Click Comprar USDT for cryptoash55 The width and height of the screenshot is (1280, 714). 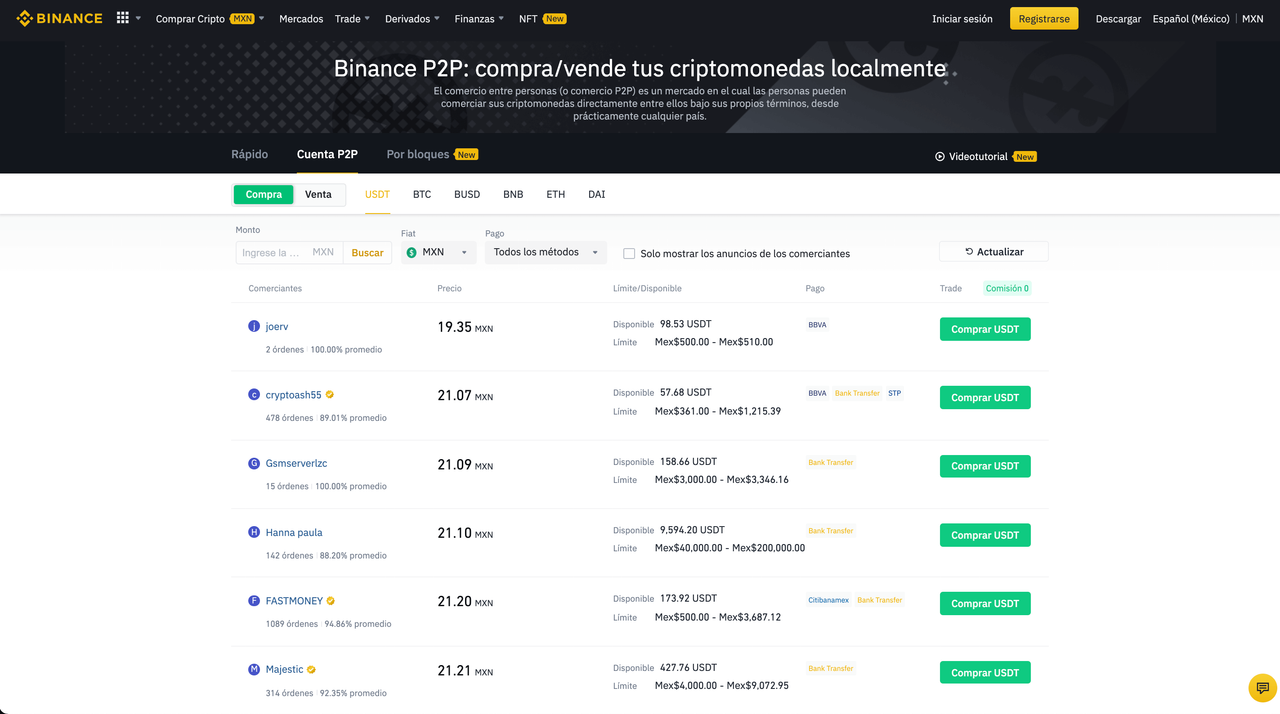click(x=985, y=397)
